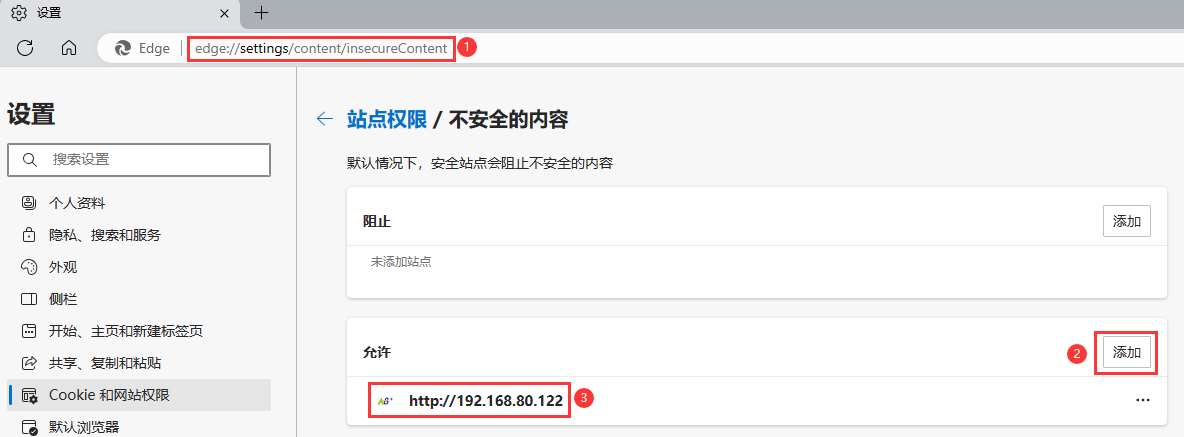The width and height of the screenshot is (1184, 437).
Task: Open 侧栏 sidebar settings
Action: 63,299
